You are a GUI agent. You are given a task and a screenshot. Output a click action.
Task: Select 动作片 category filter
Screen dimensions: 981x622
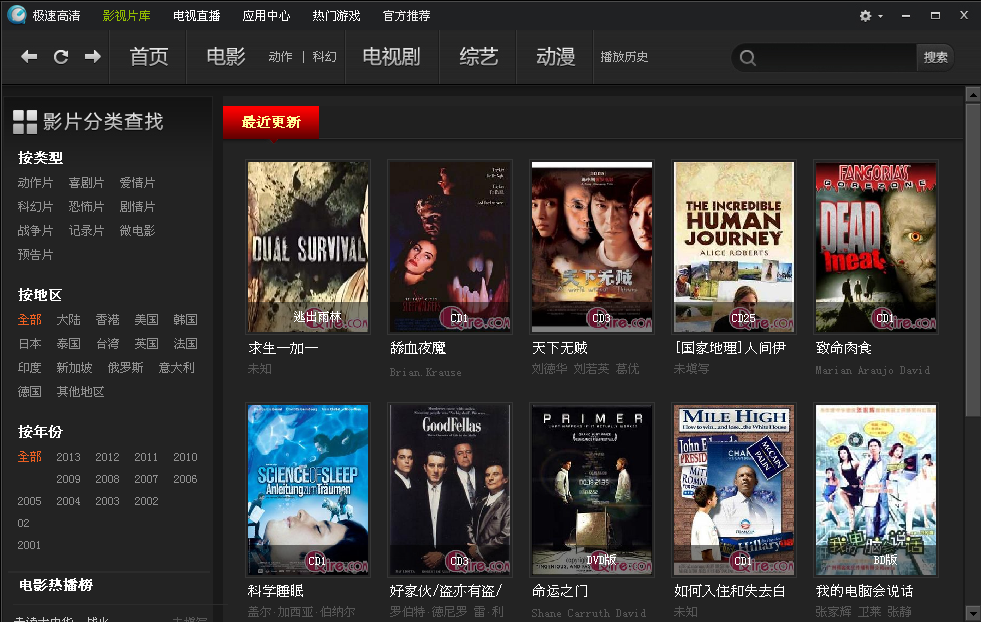[x=35, y=183]
